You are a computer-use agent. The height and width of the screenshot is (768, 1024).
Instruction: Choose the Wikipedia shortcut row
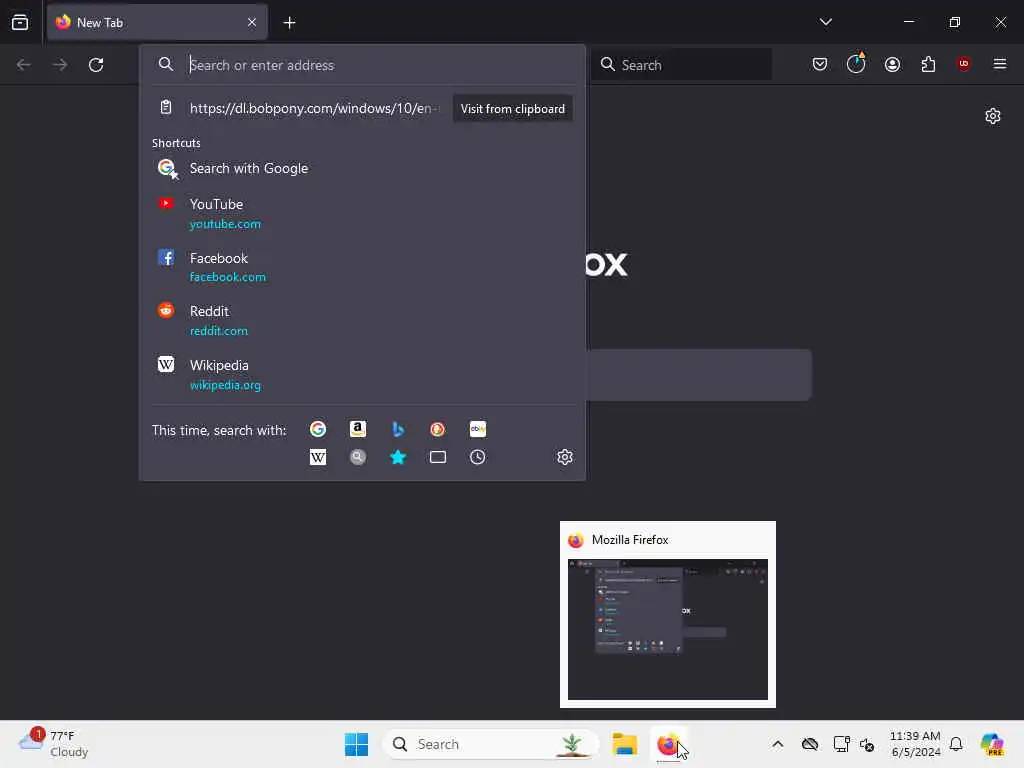pos(362,375)
